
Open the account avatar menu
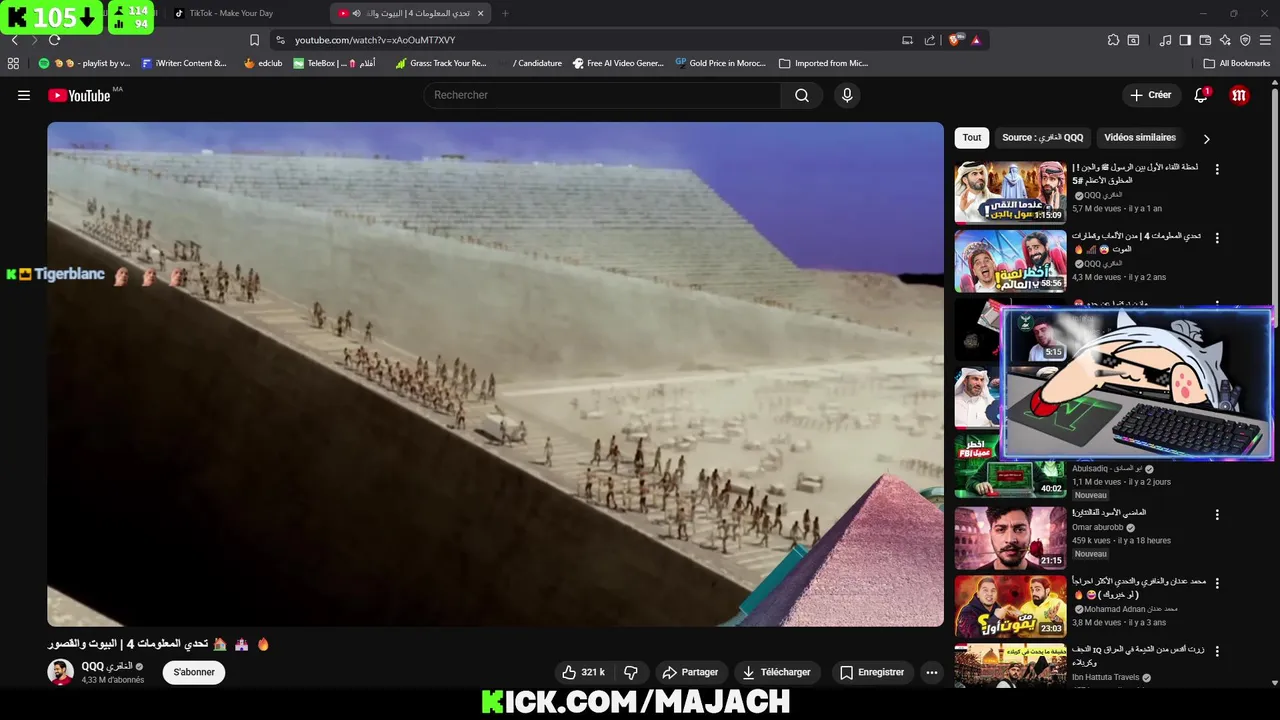point(1239,95)
